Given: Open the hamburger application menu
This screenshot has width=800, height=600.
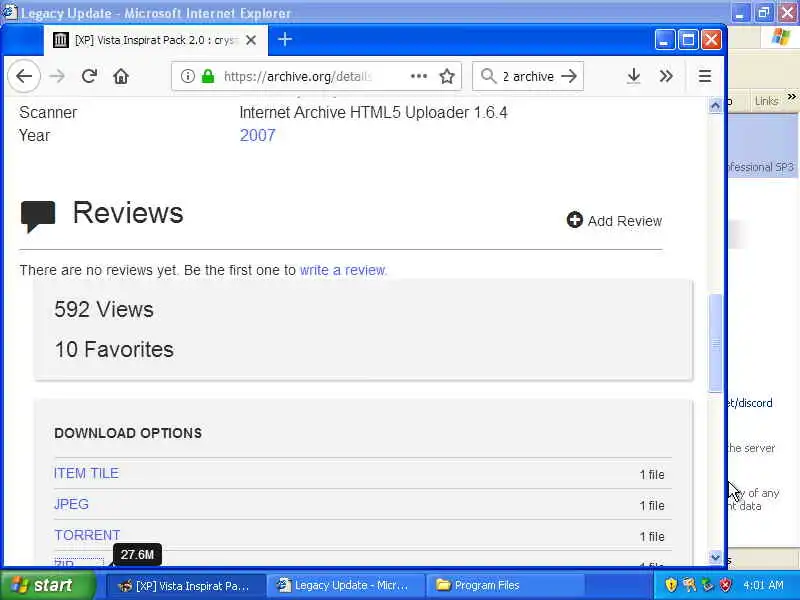Looking at the screenshot, I should [705, 77].
